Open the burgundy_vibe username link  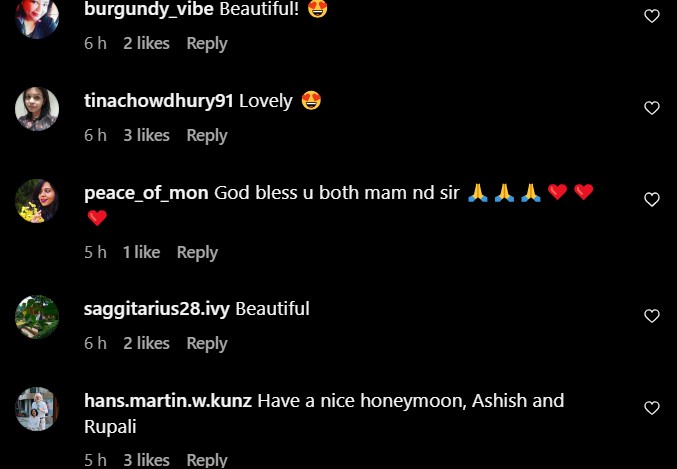click(x=149, y=10)
